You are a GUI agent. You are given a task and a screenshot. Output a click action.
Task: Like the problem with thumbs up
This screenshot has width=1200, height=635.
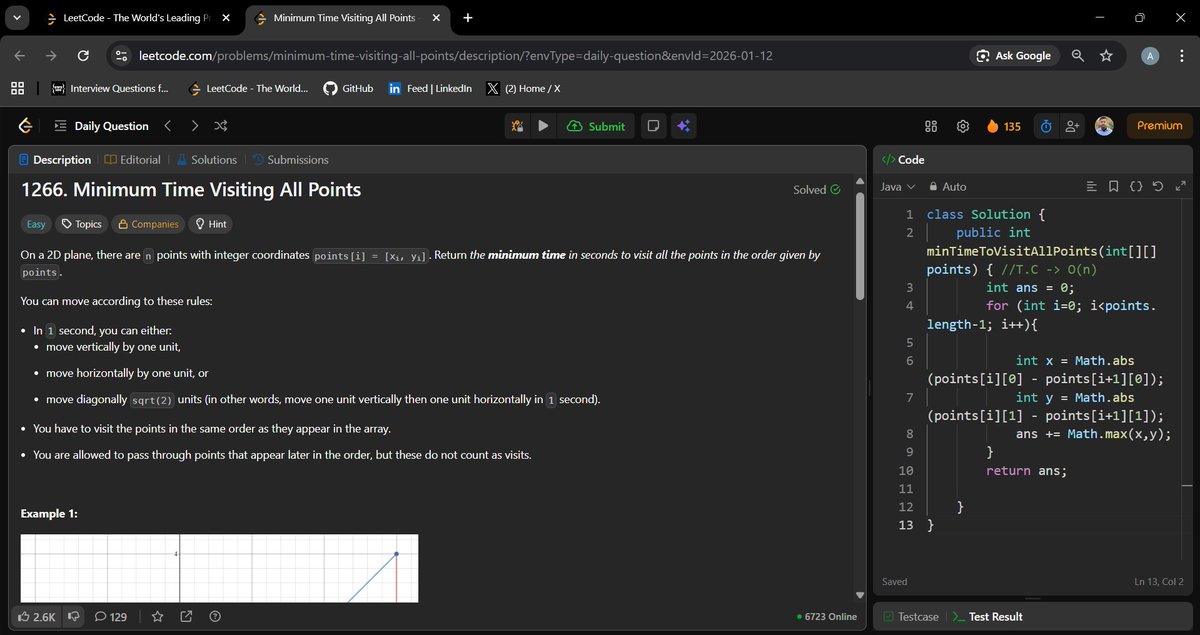click(x=38, y=617)
